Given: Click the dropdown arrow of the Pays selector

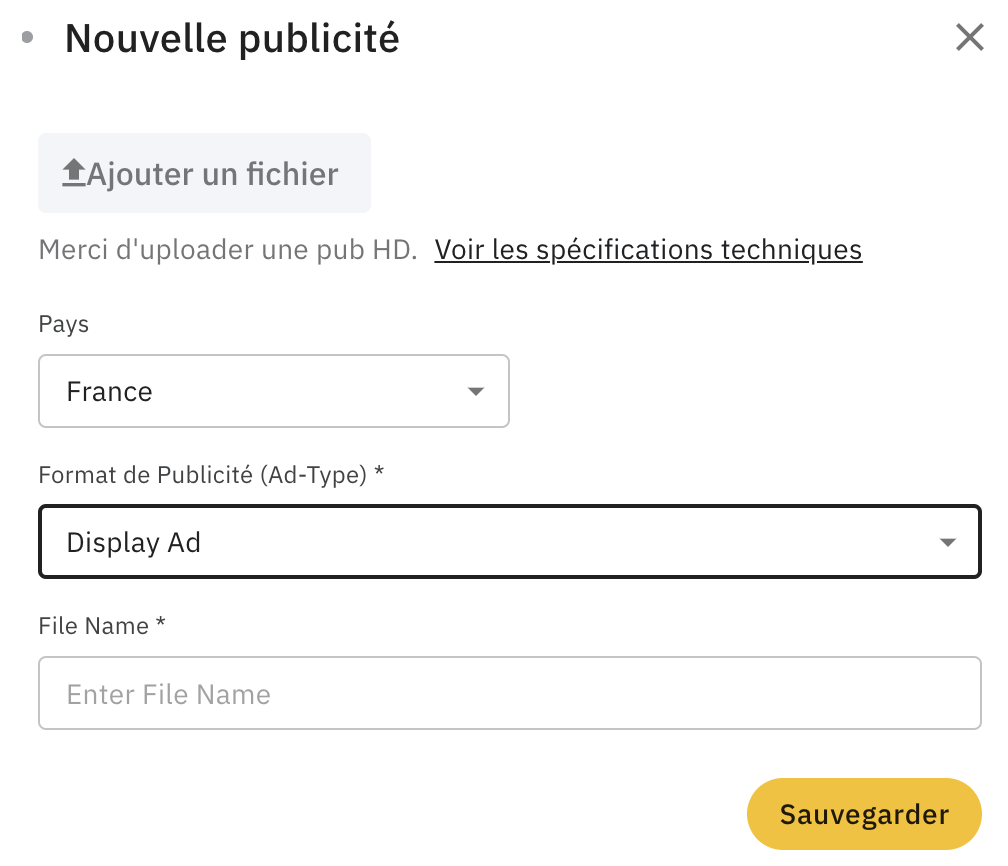Looking at the screenshot, I should (476, 391).
